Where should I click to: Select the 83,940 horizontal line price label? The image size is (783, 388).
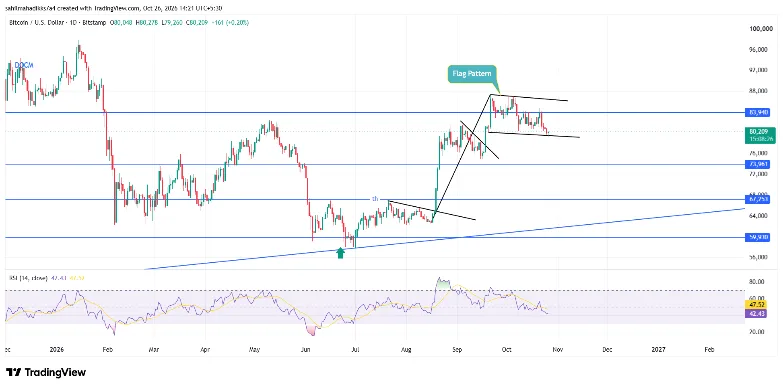759,112
